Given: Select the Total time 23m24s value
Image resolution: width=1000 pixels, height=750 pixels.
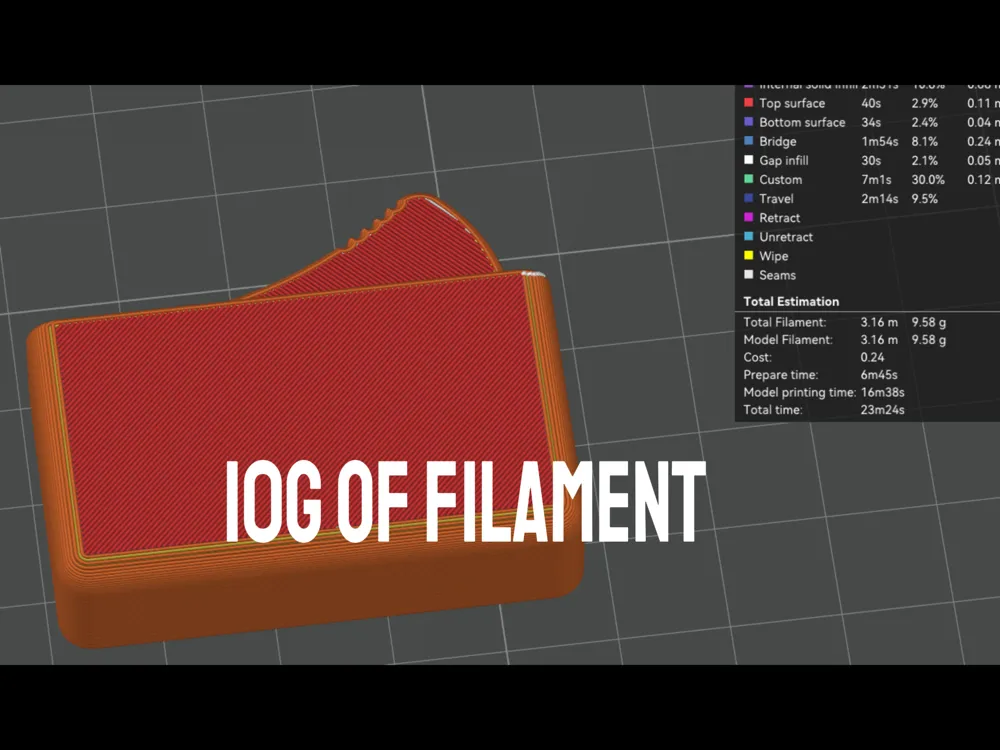Looking at the screenshot, I should click(x=882, y=409).
